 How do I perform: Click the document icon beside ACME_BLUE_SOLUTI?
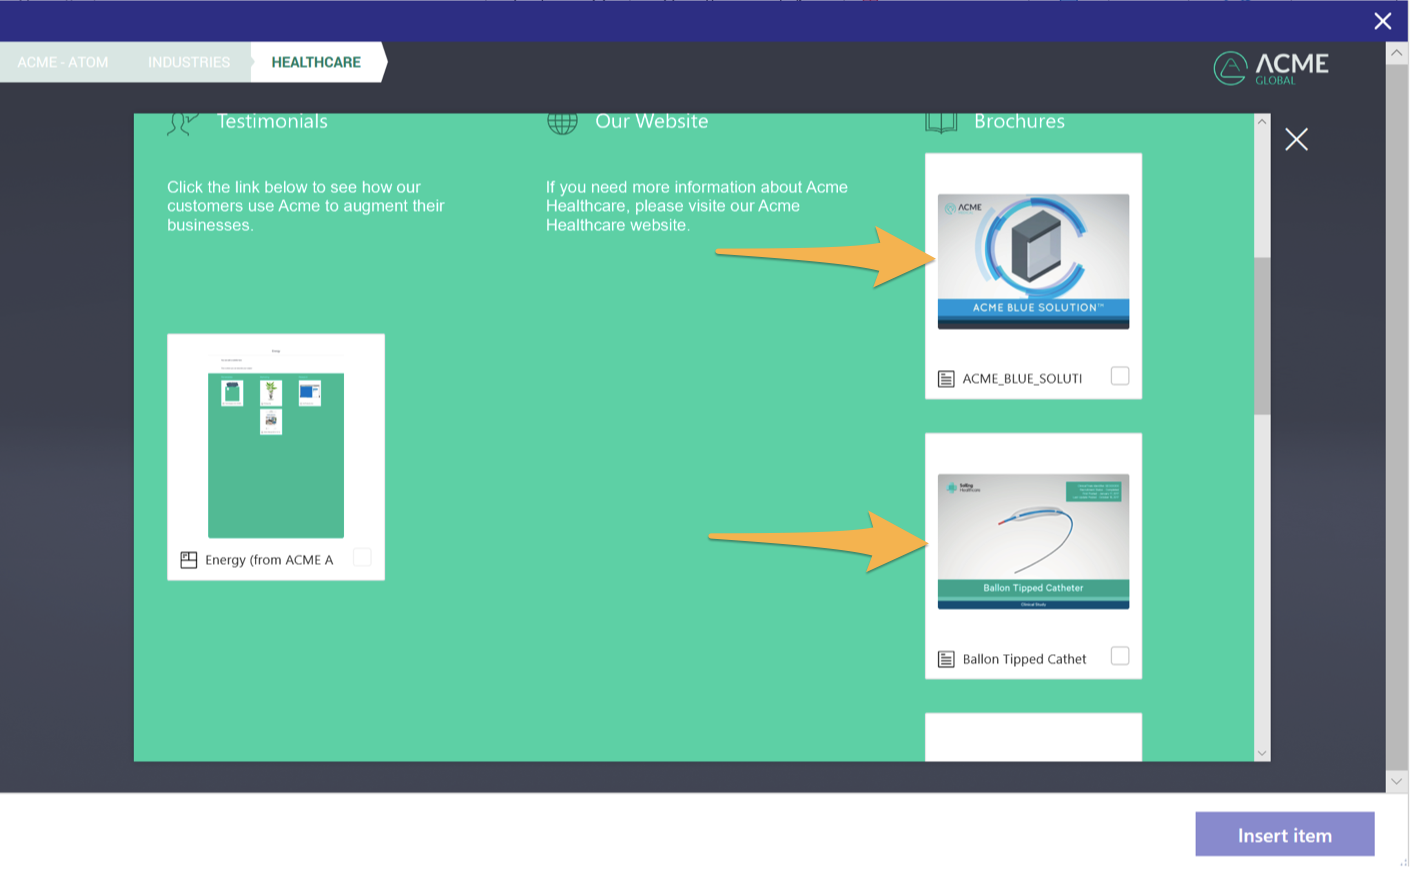(x=946, y=379)
